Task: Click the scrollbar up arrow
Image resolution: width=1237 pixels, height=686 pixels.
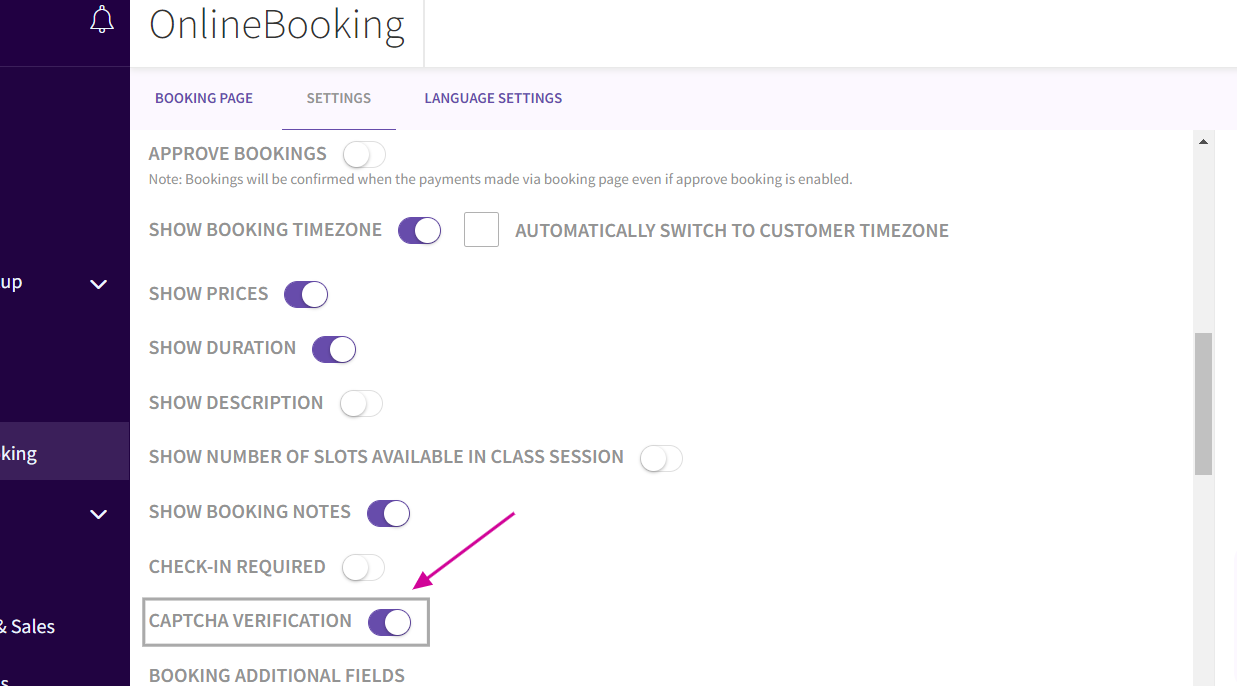Action: pos(1204,142)
